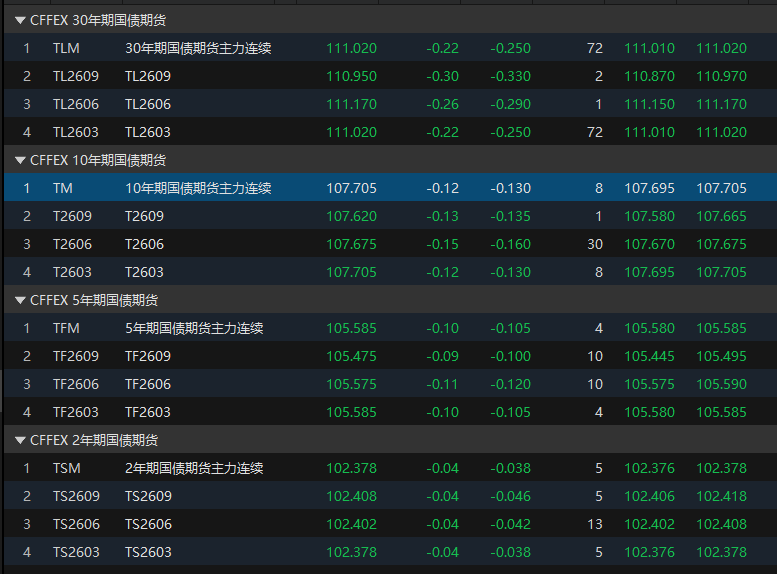Click TS2606 ask price 102.408

coord(722,524)
